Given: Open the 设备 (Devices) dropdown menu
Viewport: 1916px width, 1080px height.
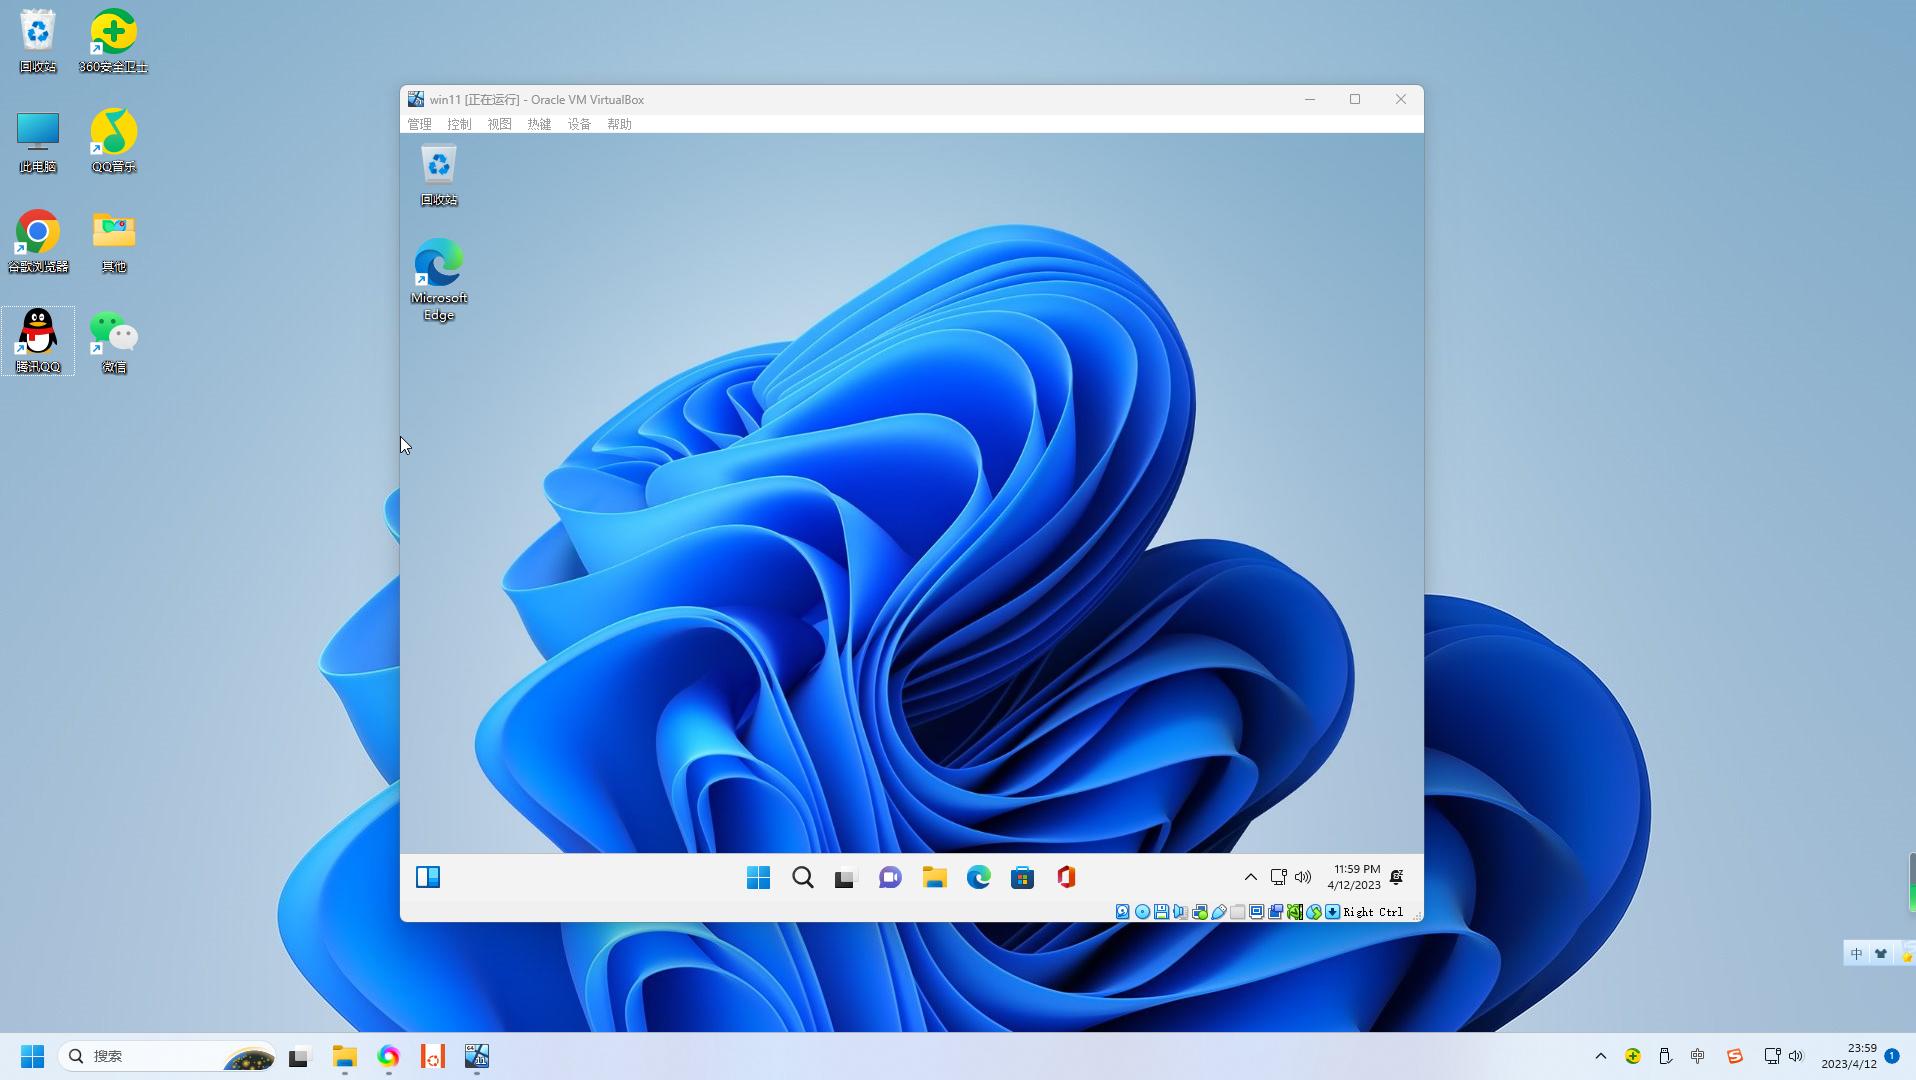Looking at the screenshot, I should 579,124.
